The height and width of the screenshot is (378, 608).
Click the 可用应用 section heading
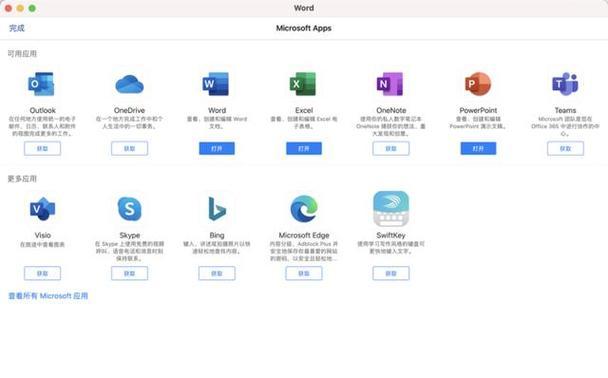click(x=22, y=54)
